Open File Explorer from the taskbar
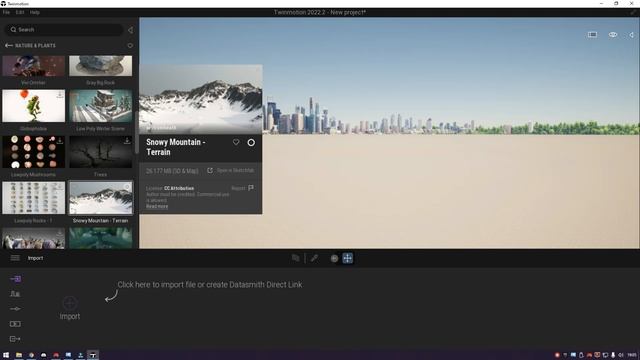This screenshot has height=360, width=640. tap(19, 355)
